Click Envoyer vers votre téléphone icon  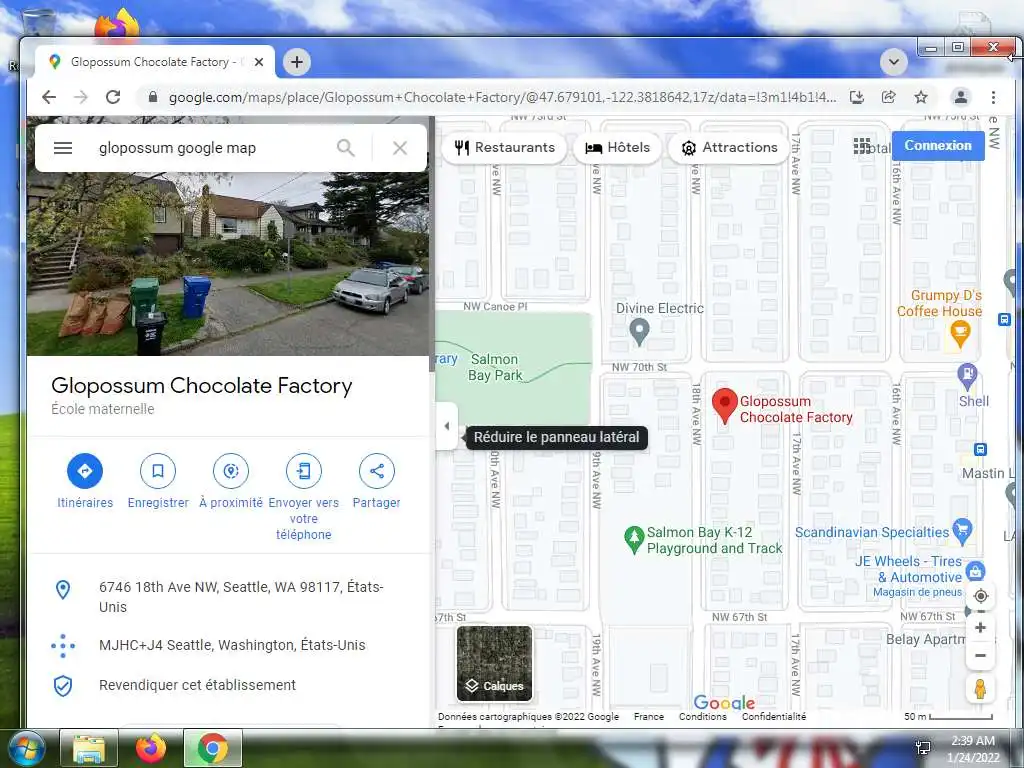[x=304, y=471]
